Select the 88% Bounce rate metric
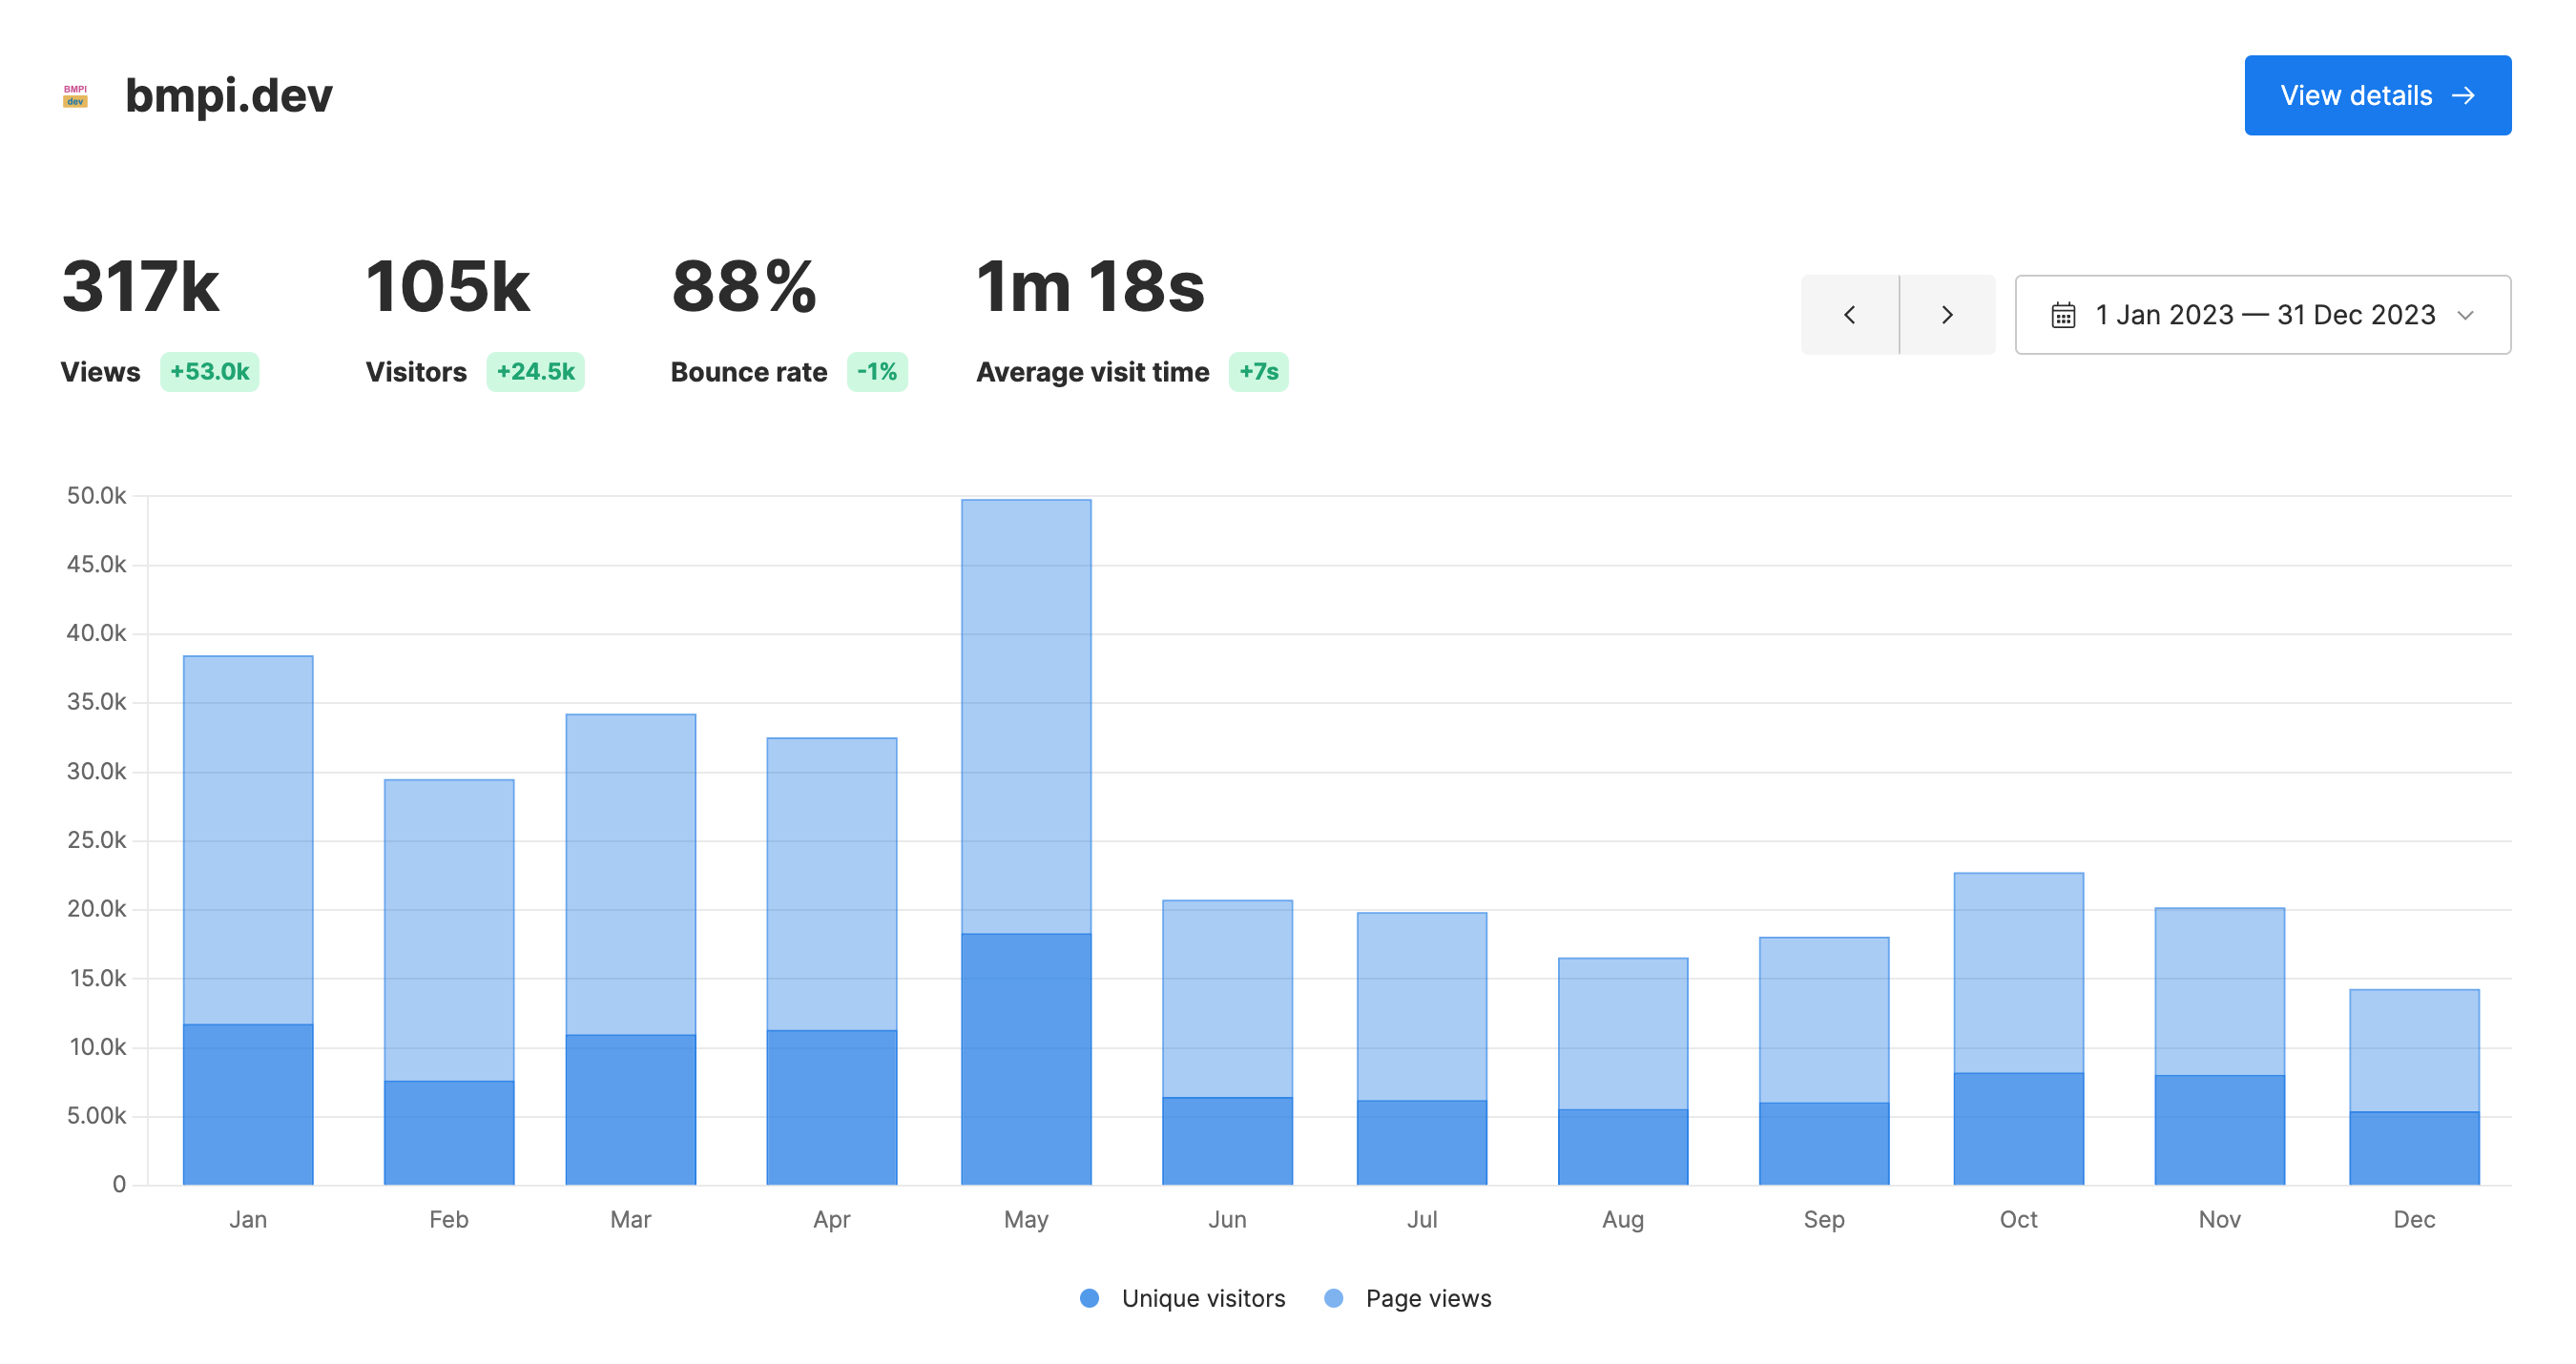The height and width of the screenshot is (1364, 2576). pyautogui.click(x=744, y=288)
